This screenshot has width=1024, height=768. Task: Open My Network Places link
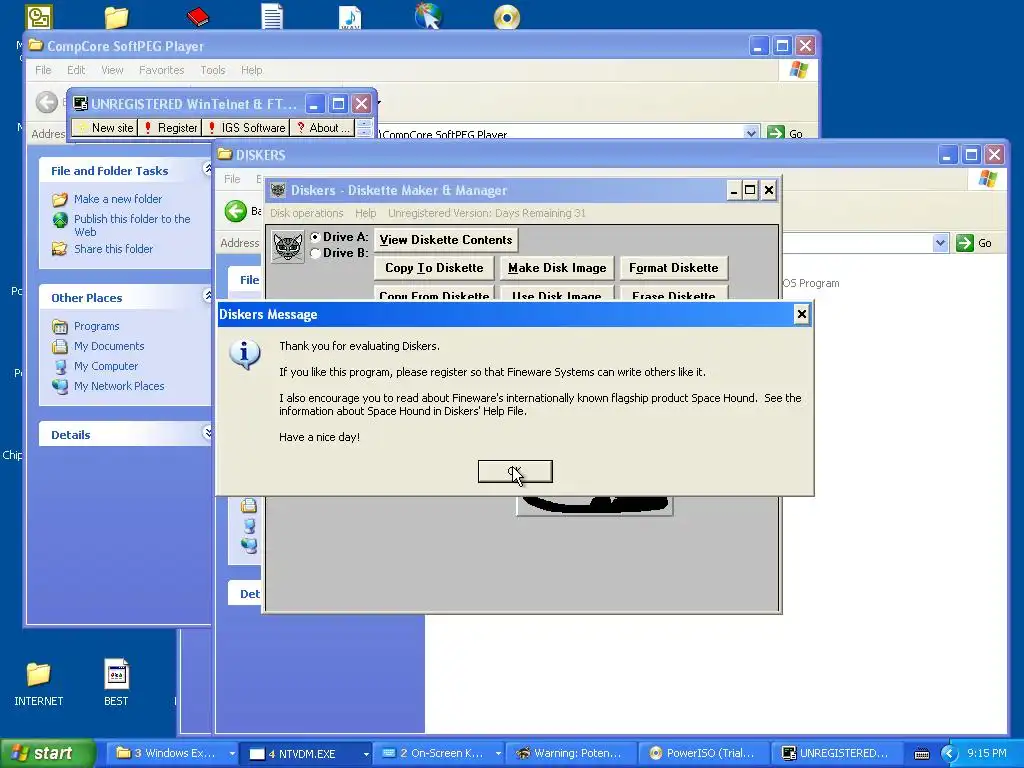(119, 386)
